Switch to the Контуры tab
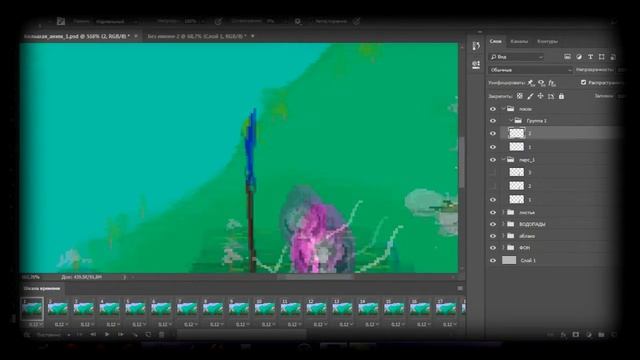 pyautogui.click(x=547, y=41)
